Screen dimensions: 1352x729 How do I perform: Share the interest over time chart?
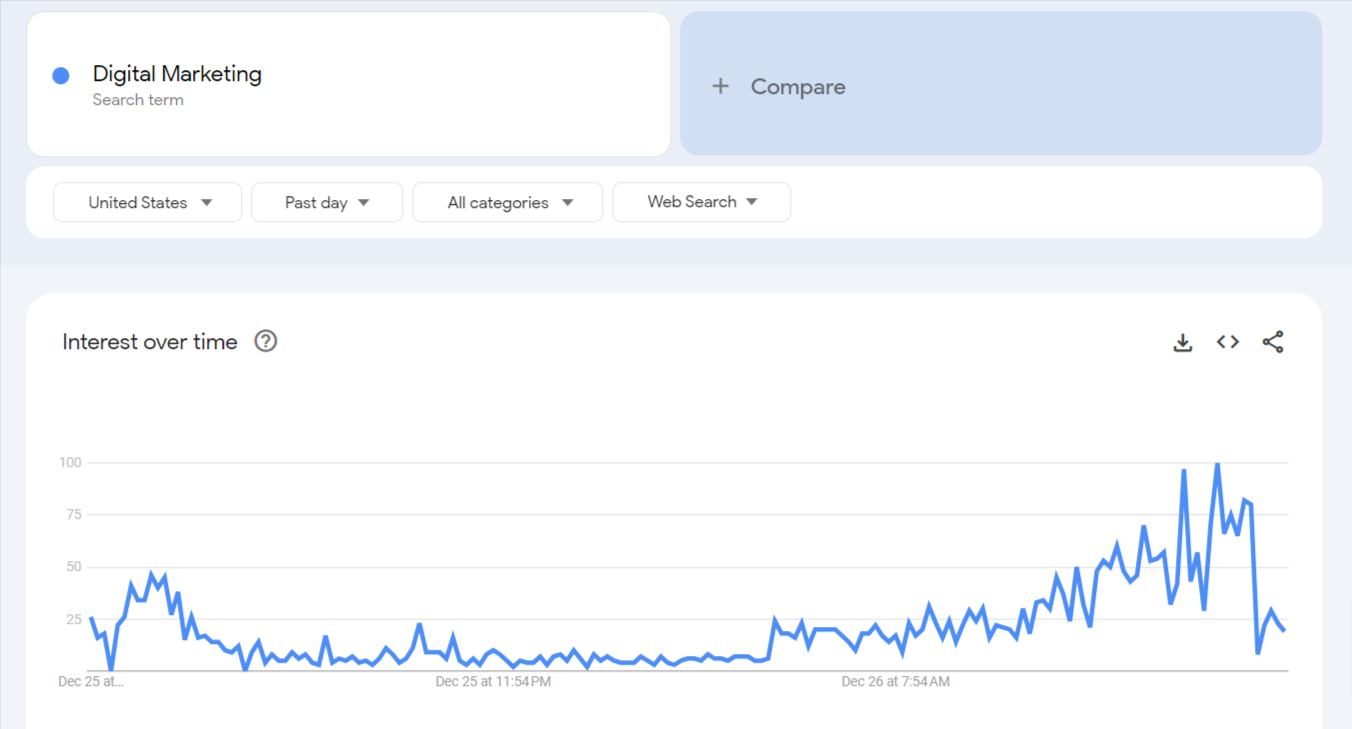1273,342
